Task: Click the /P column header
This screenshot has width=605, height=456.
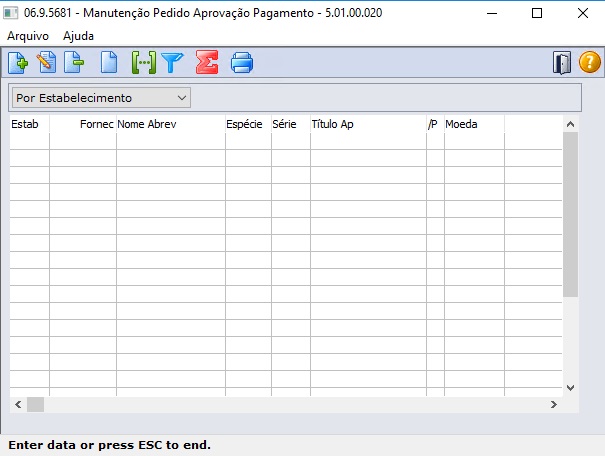Action: click(435, 124)
